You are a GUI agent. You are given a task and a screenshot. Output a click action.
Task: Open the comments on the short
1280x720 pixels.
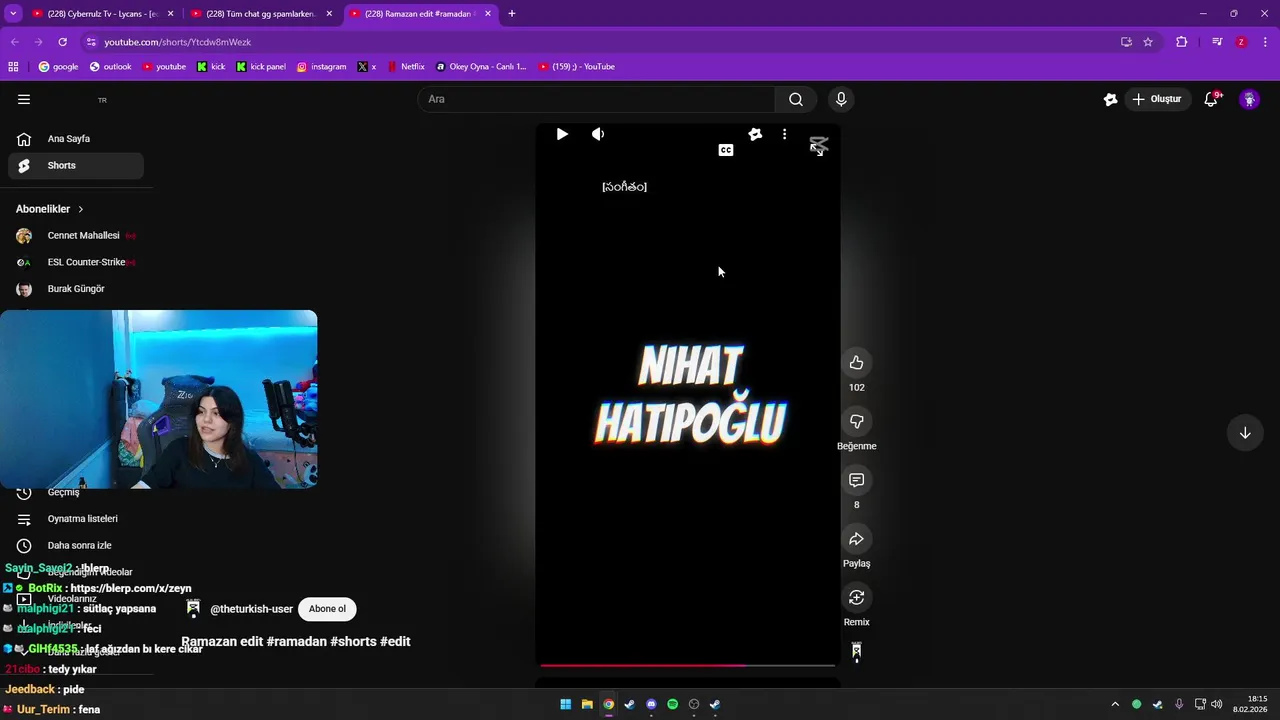856,480
